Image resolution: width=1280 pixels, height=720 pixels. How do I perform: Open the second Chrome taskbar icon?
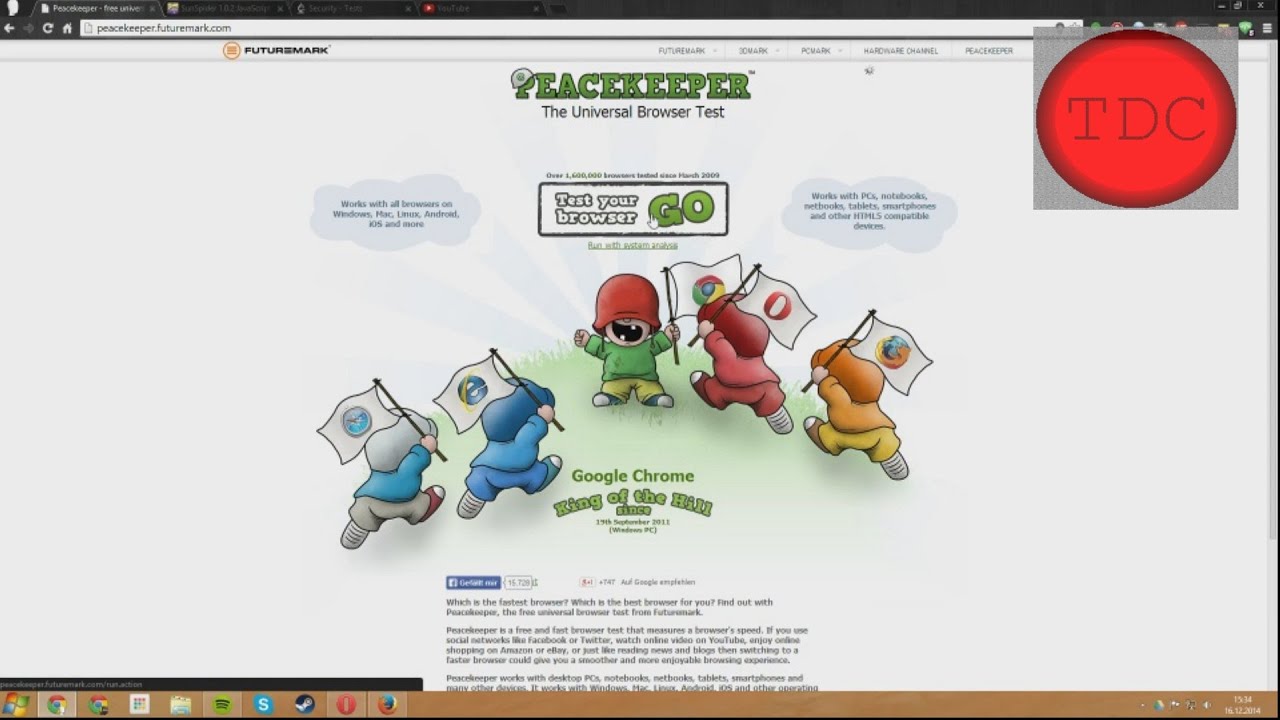(98, 705)
